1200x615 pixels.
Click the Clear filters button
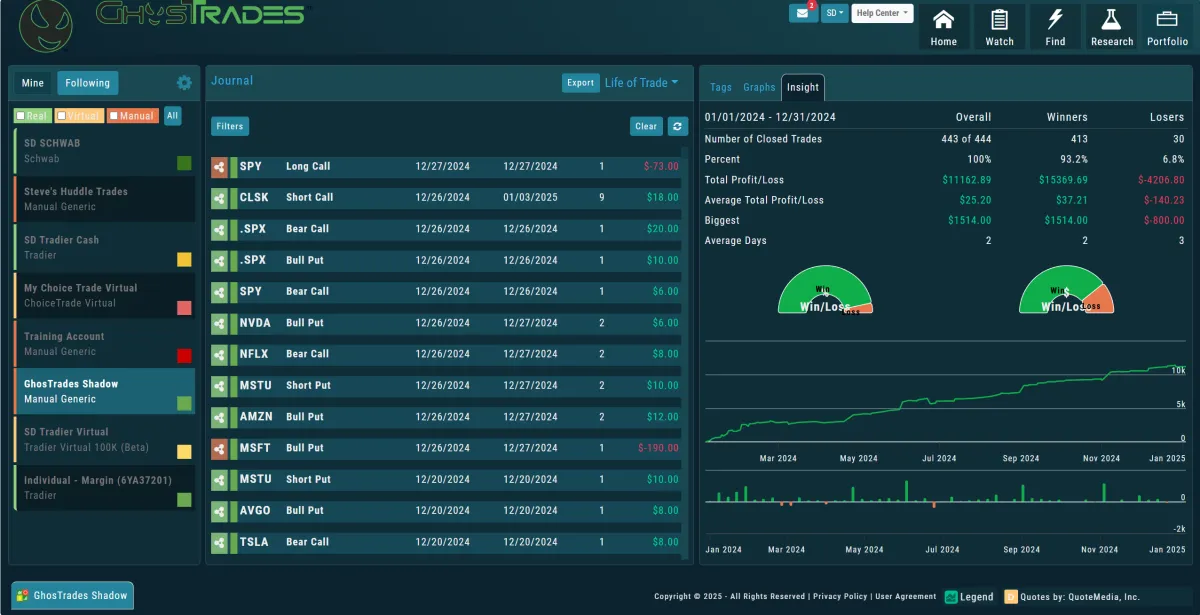pos(646,126)
